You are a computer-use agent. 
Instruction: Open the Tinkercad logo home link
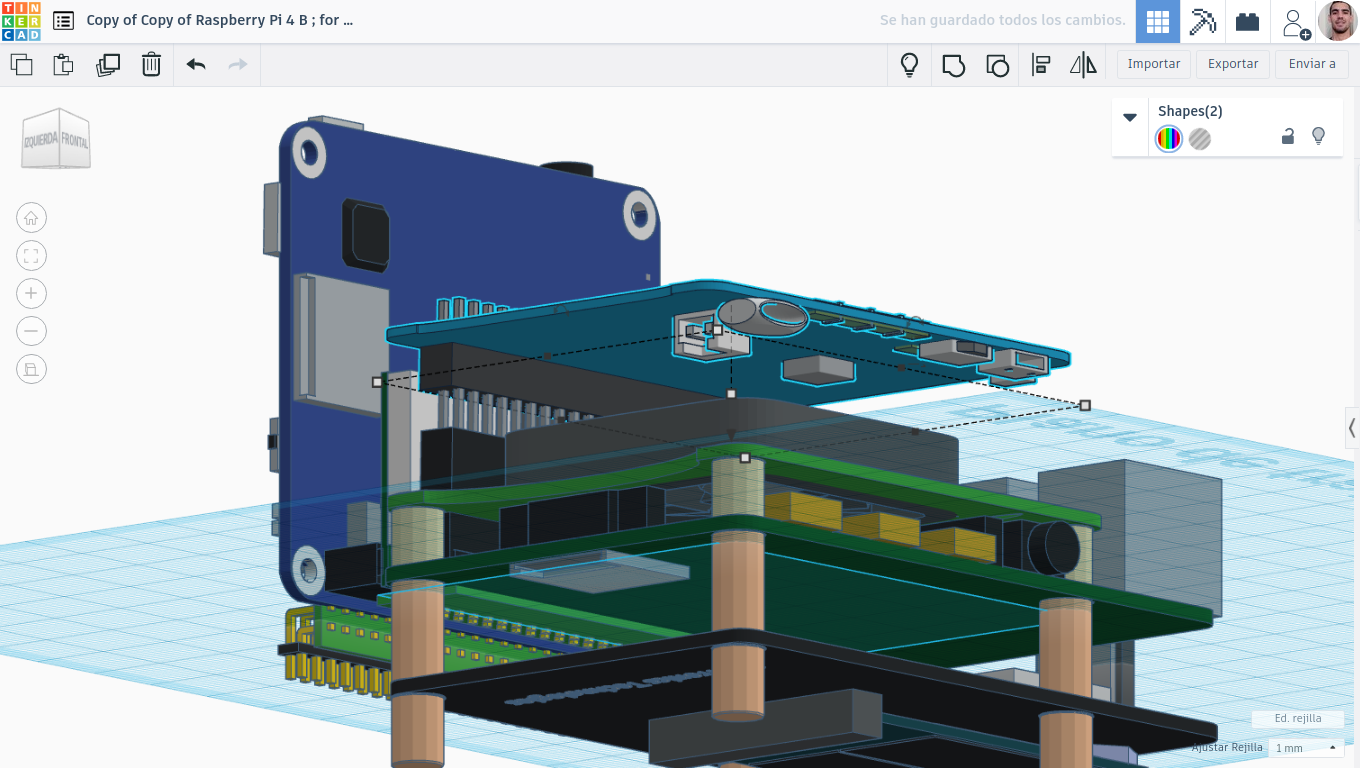pyautogui.click(x=21, y=21)
